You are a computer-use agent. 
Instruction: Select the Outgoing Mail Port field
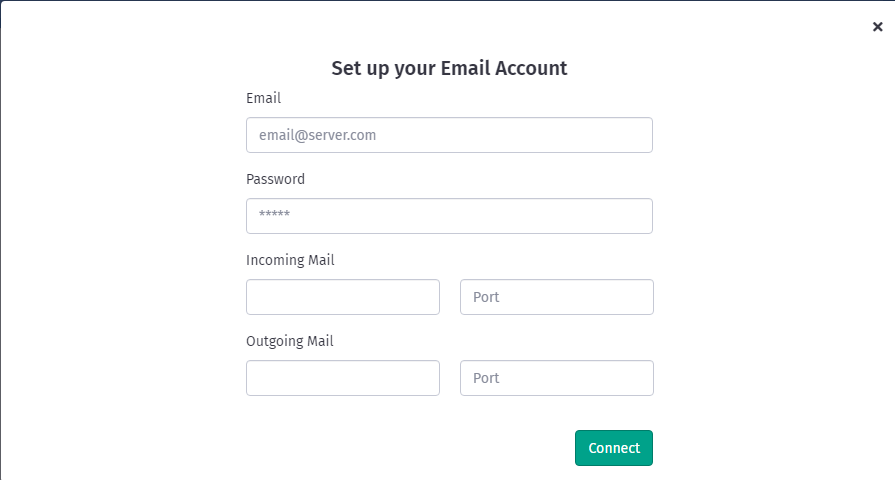pos(556,378)
